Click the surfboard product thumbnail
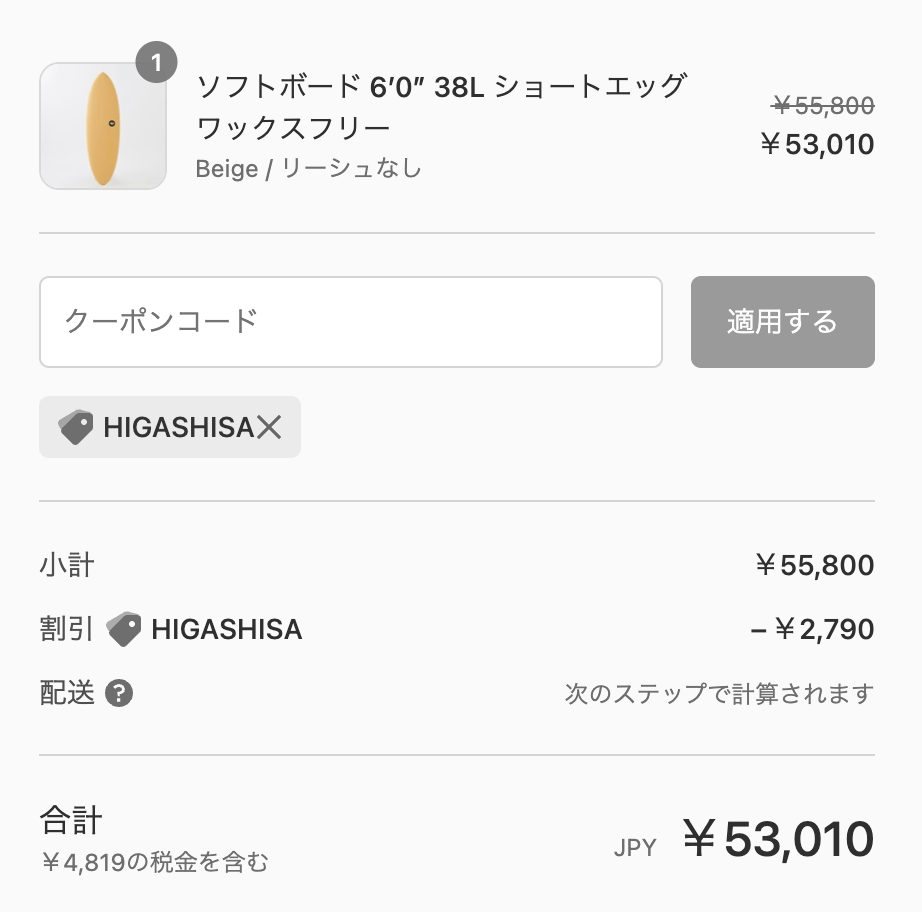This screenshot has height=912, width=922. [x=103, y=126]
